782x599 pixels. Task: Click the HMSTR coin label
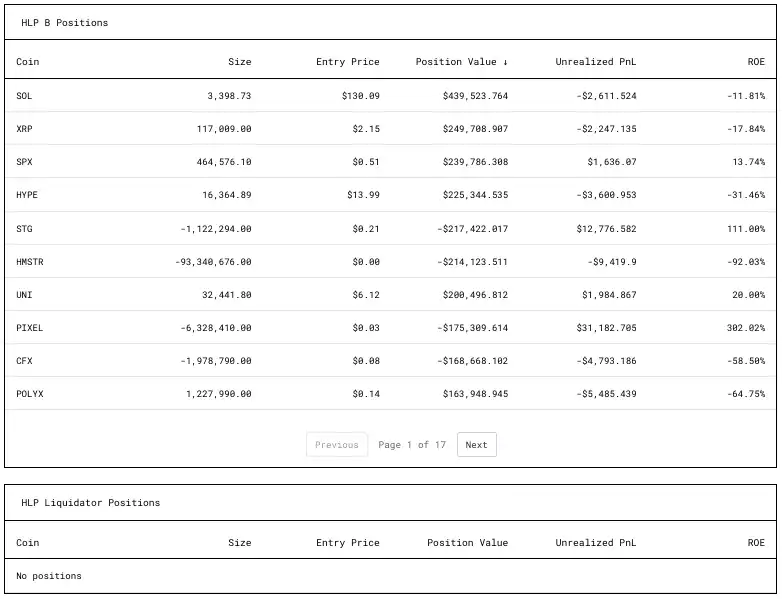click(x=30, y=262)
